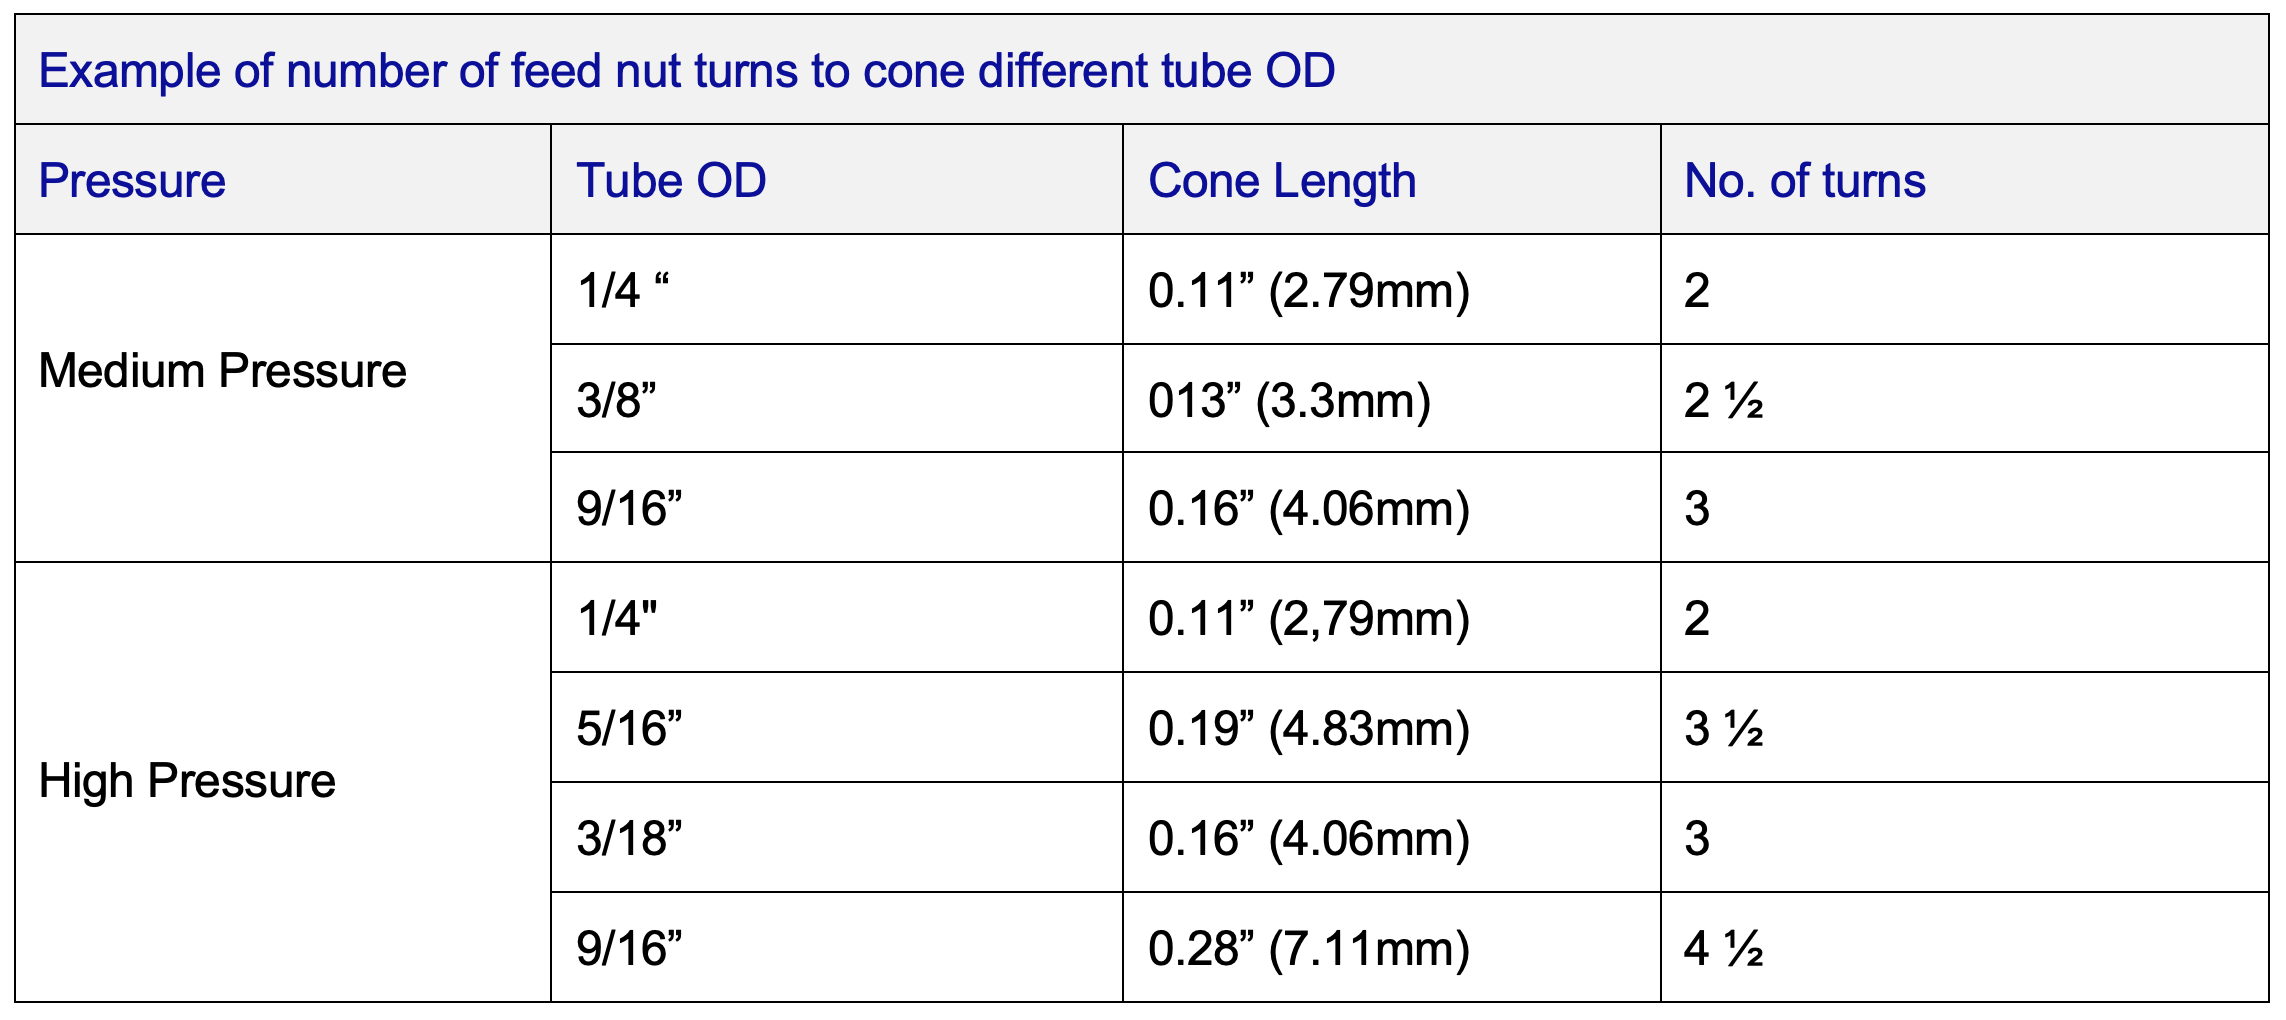
Task: Select the Medium Pressure row label
Action: (x=222, y=371)
